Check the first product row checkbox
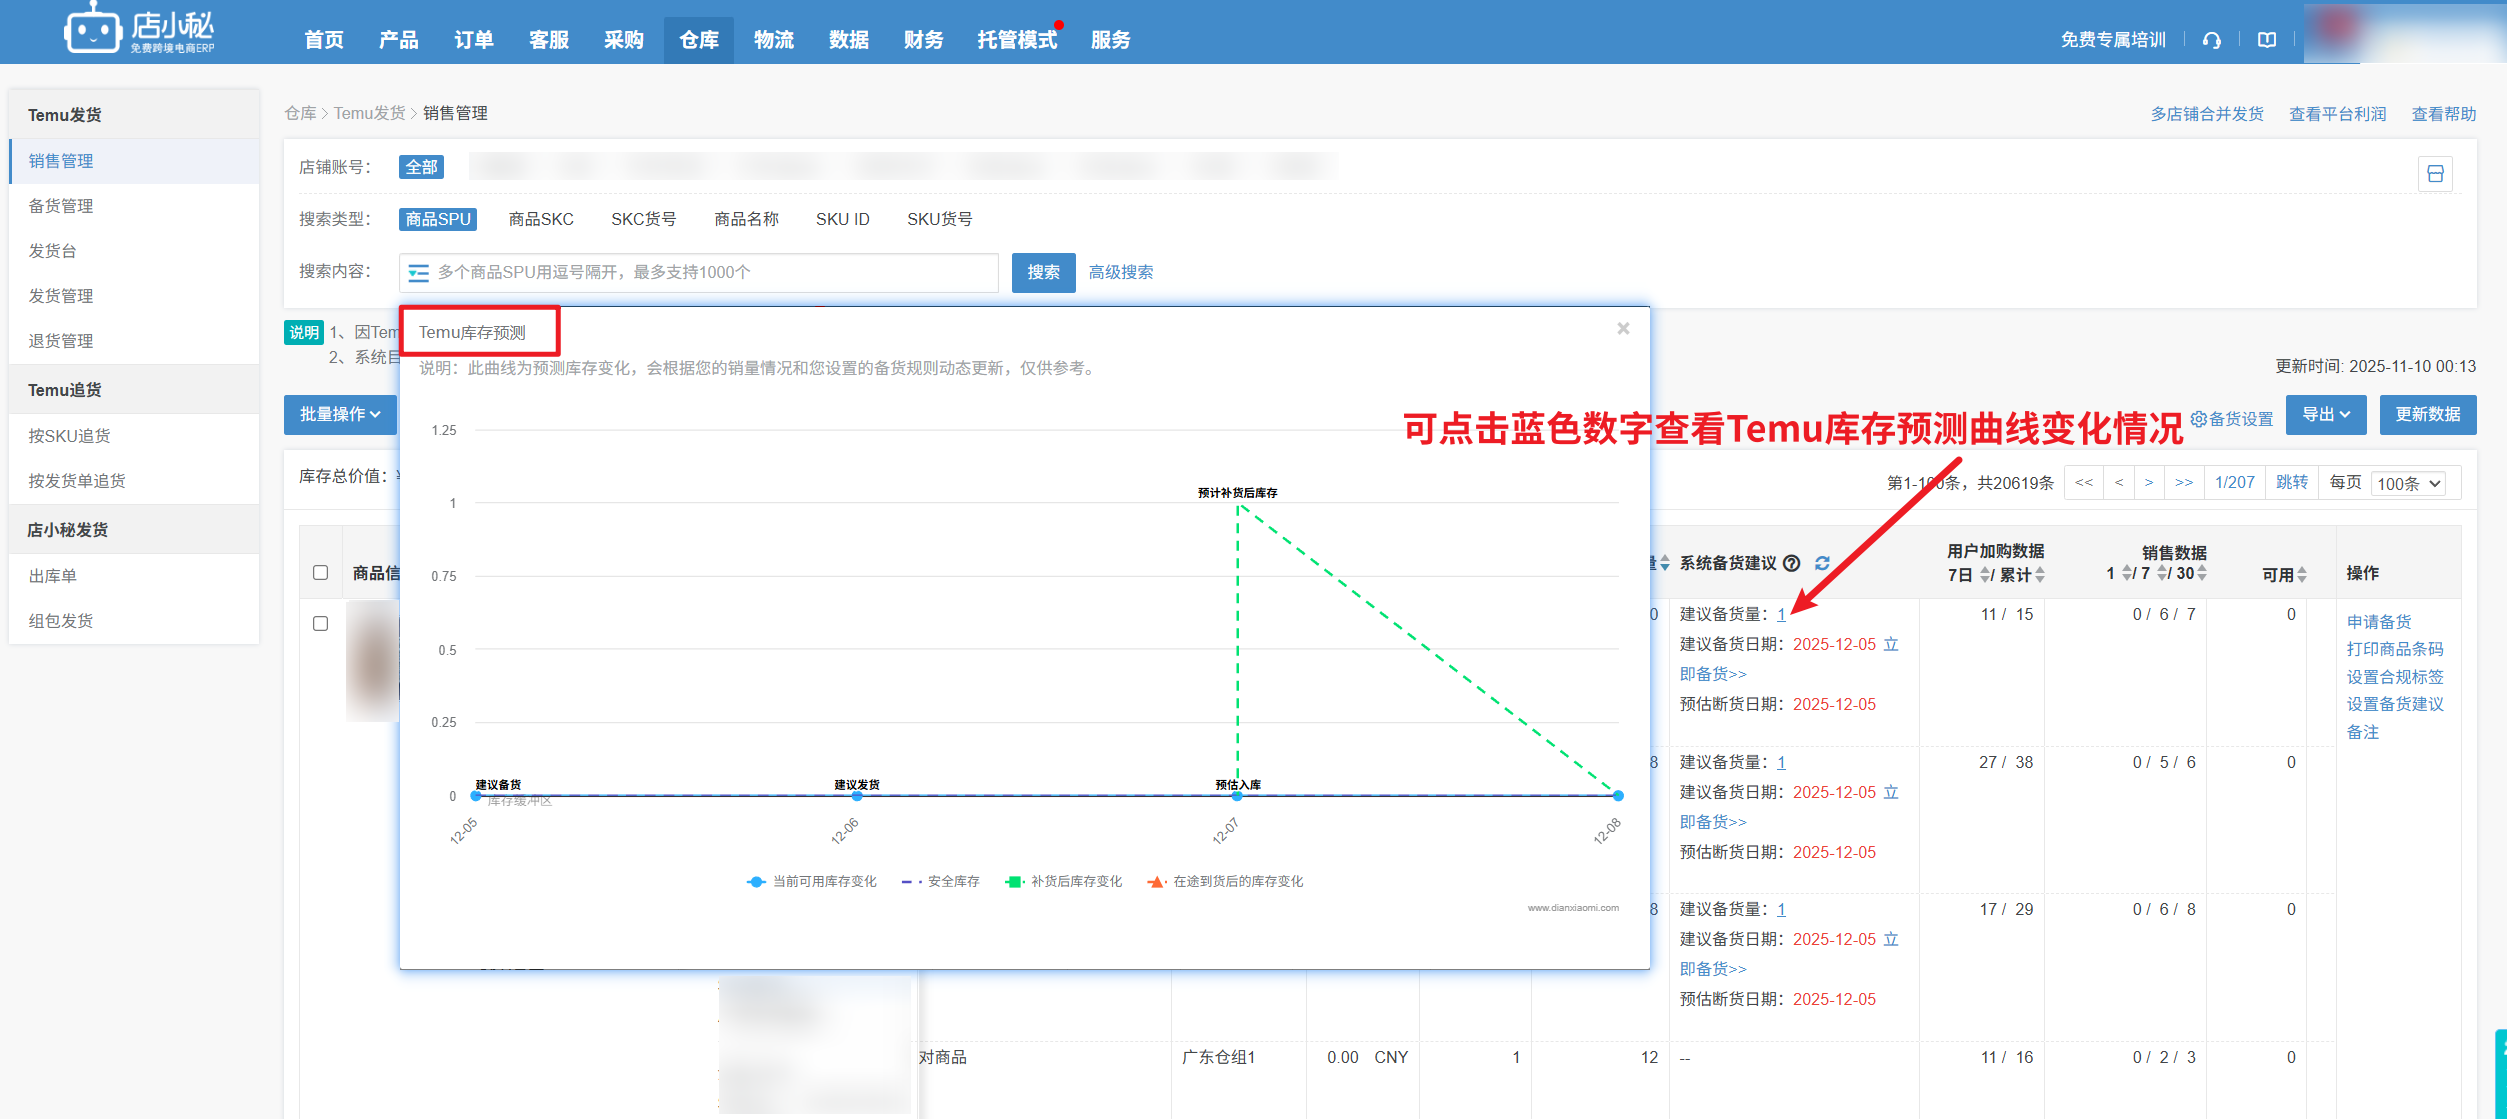The width and height of the screenshot is (2507, 1119). point(320,623)
